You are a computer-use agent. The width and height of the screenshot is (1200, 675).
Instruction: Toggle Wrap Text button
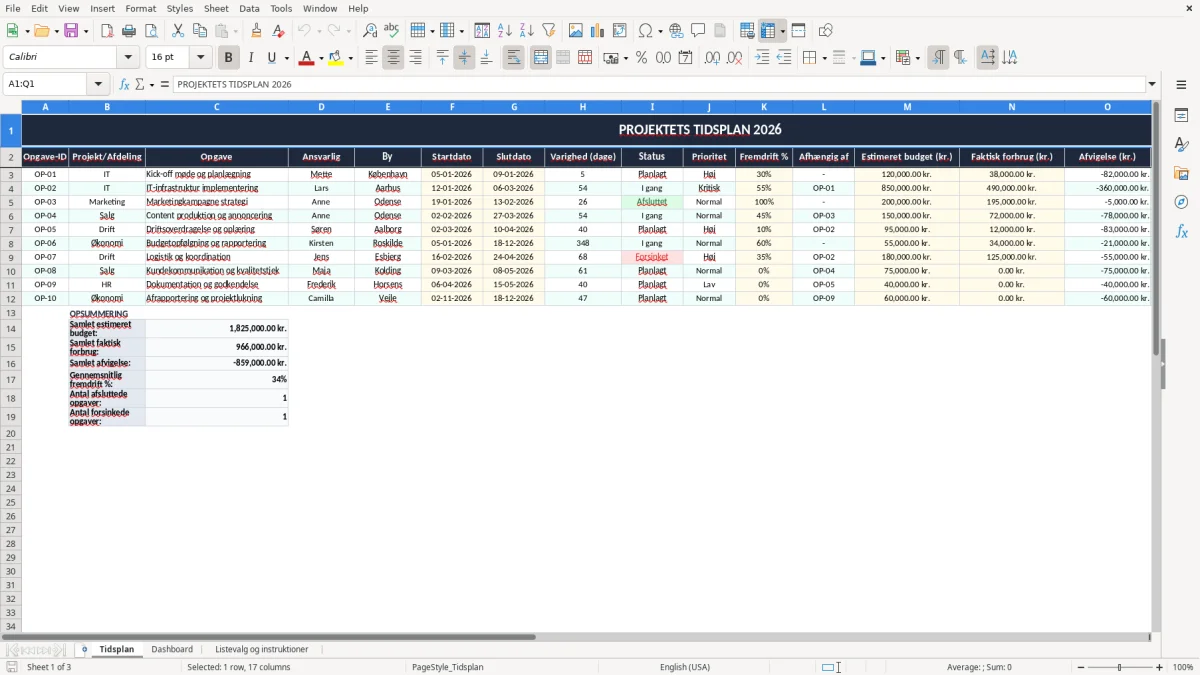(x=513, y=58)
